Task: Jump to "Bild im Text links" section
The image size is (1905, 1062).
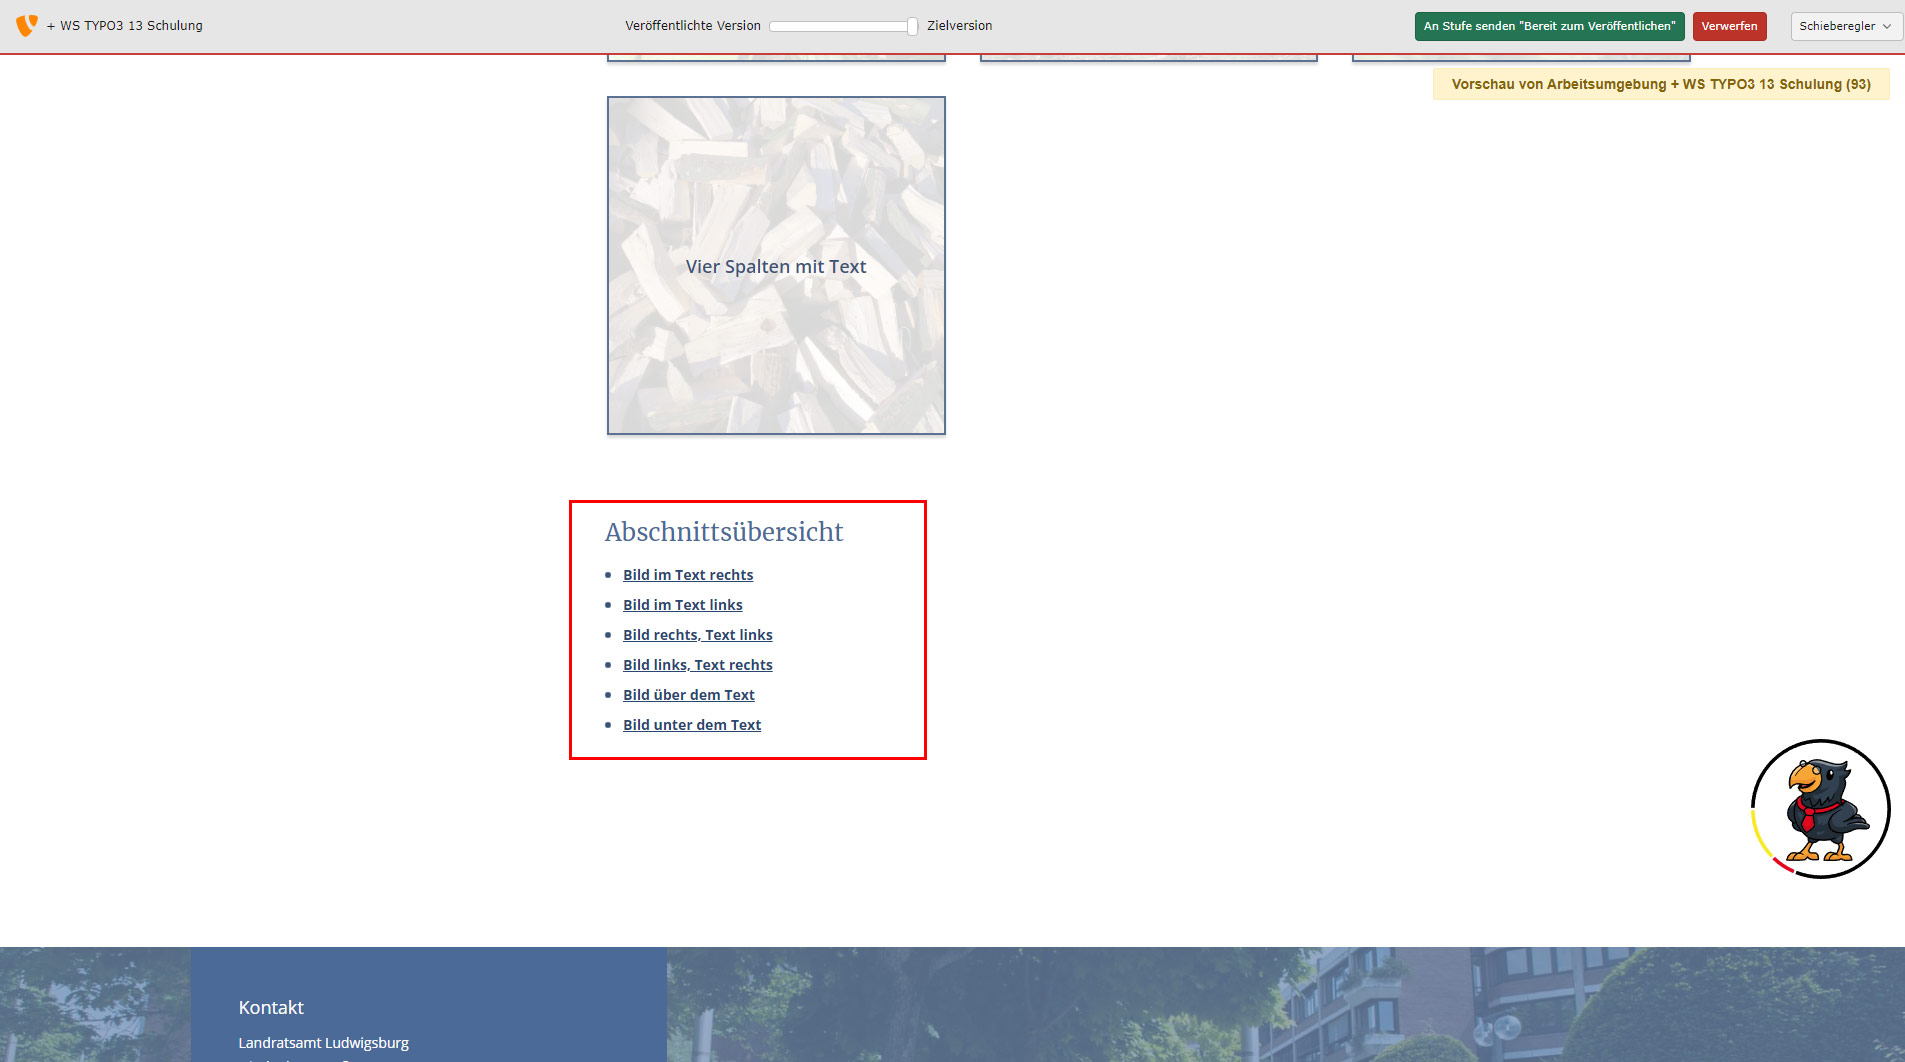Action: tap(682, 605)
